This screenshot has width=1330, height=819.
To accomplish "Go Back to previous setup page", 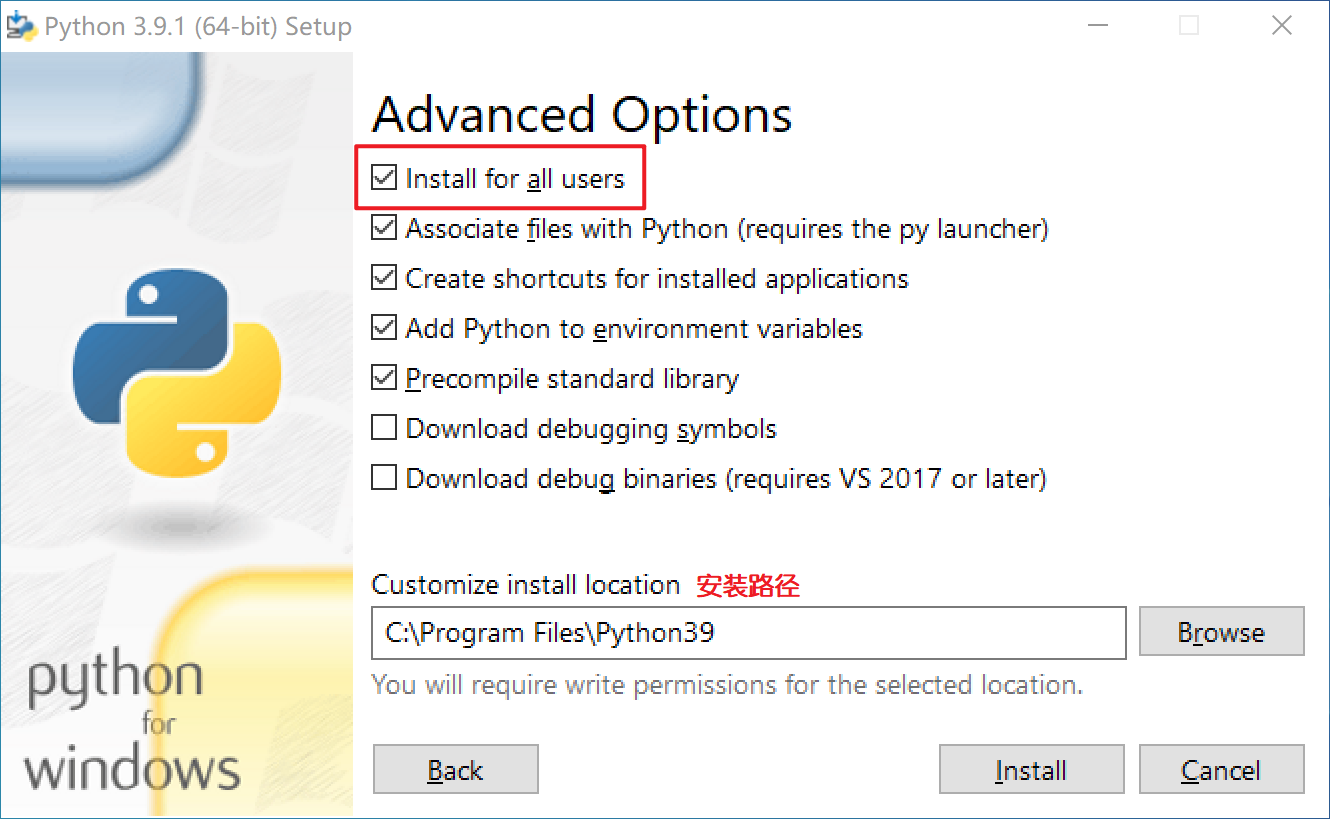I will point(456,770).
